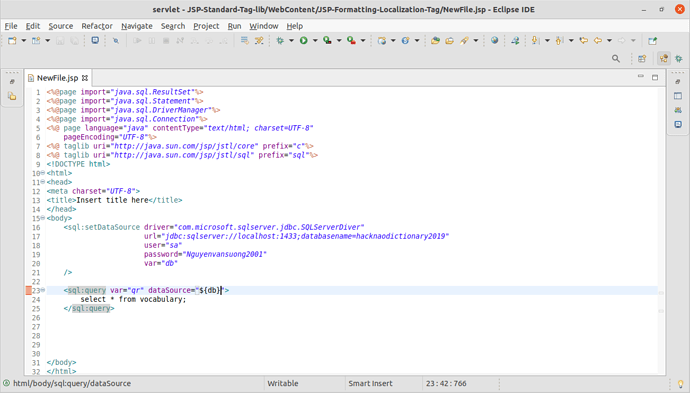Viewport: 690px width, 393px height.
Task: Open the Window menu
Action: click(264, 26)
